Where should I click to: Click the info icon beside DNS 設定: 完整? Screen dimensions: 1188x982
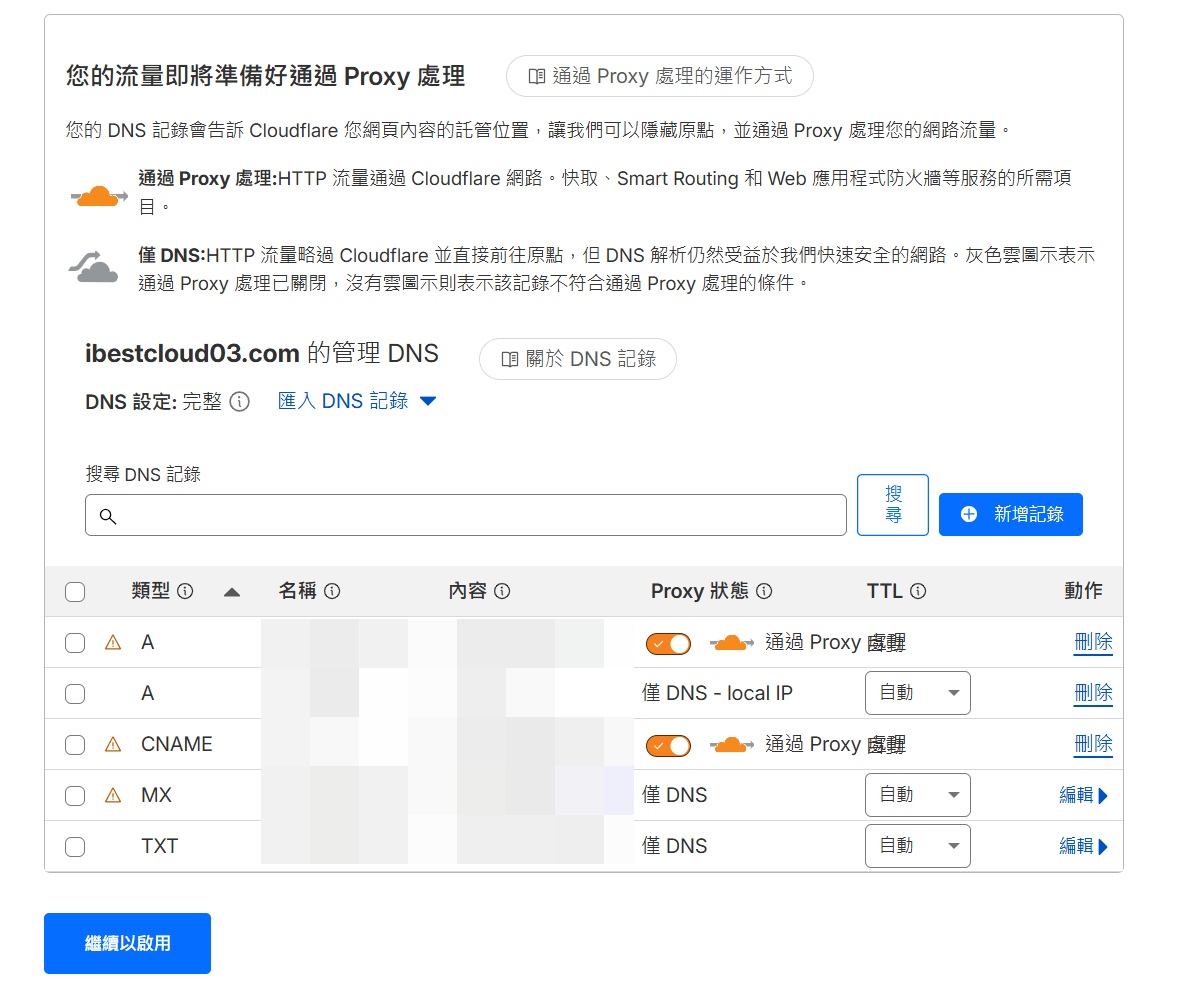coord(239,402)
